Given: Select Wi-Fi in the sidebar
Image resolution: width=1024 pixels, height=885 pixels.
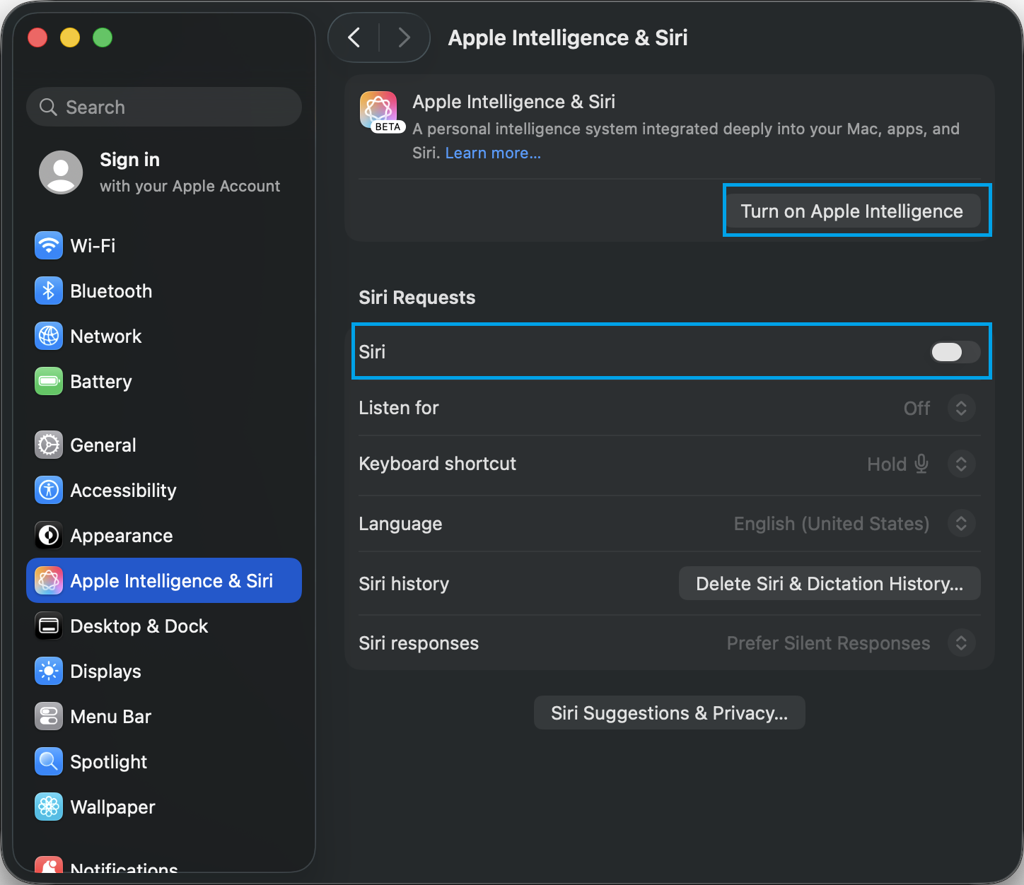Looking at the screenshot, I should 164,246.
